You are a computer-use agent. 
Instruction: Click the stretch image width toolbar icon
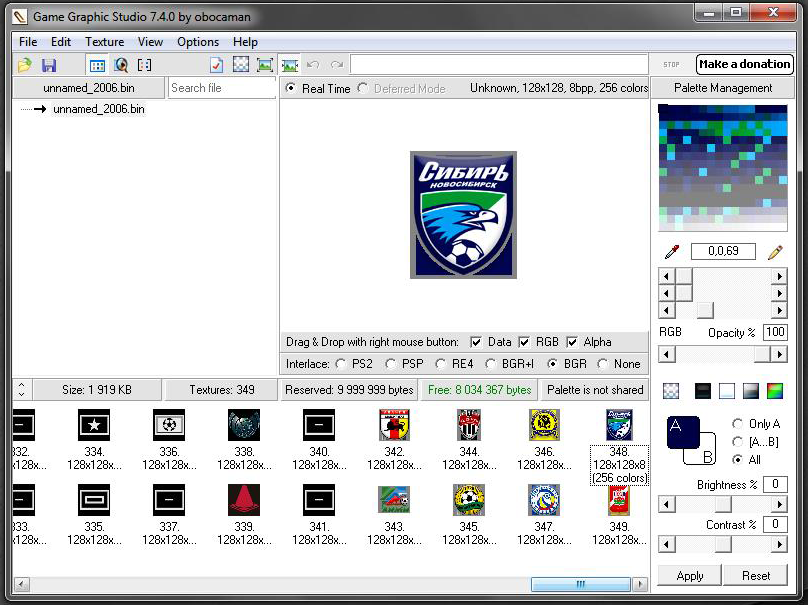point(290,65)
